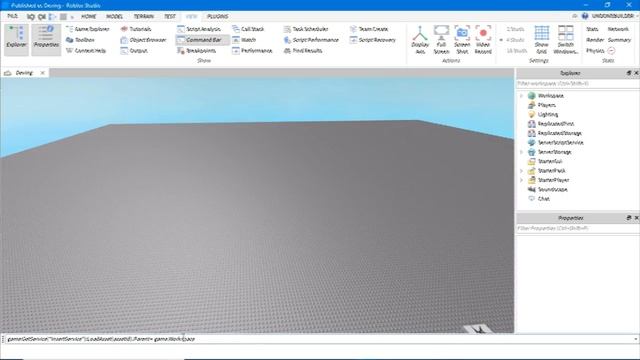Open Script Analysis

click(x=199, y=29)
